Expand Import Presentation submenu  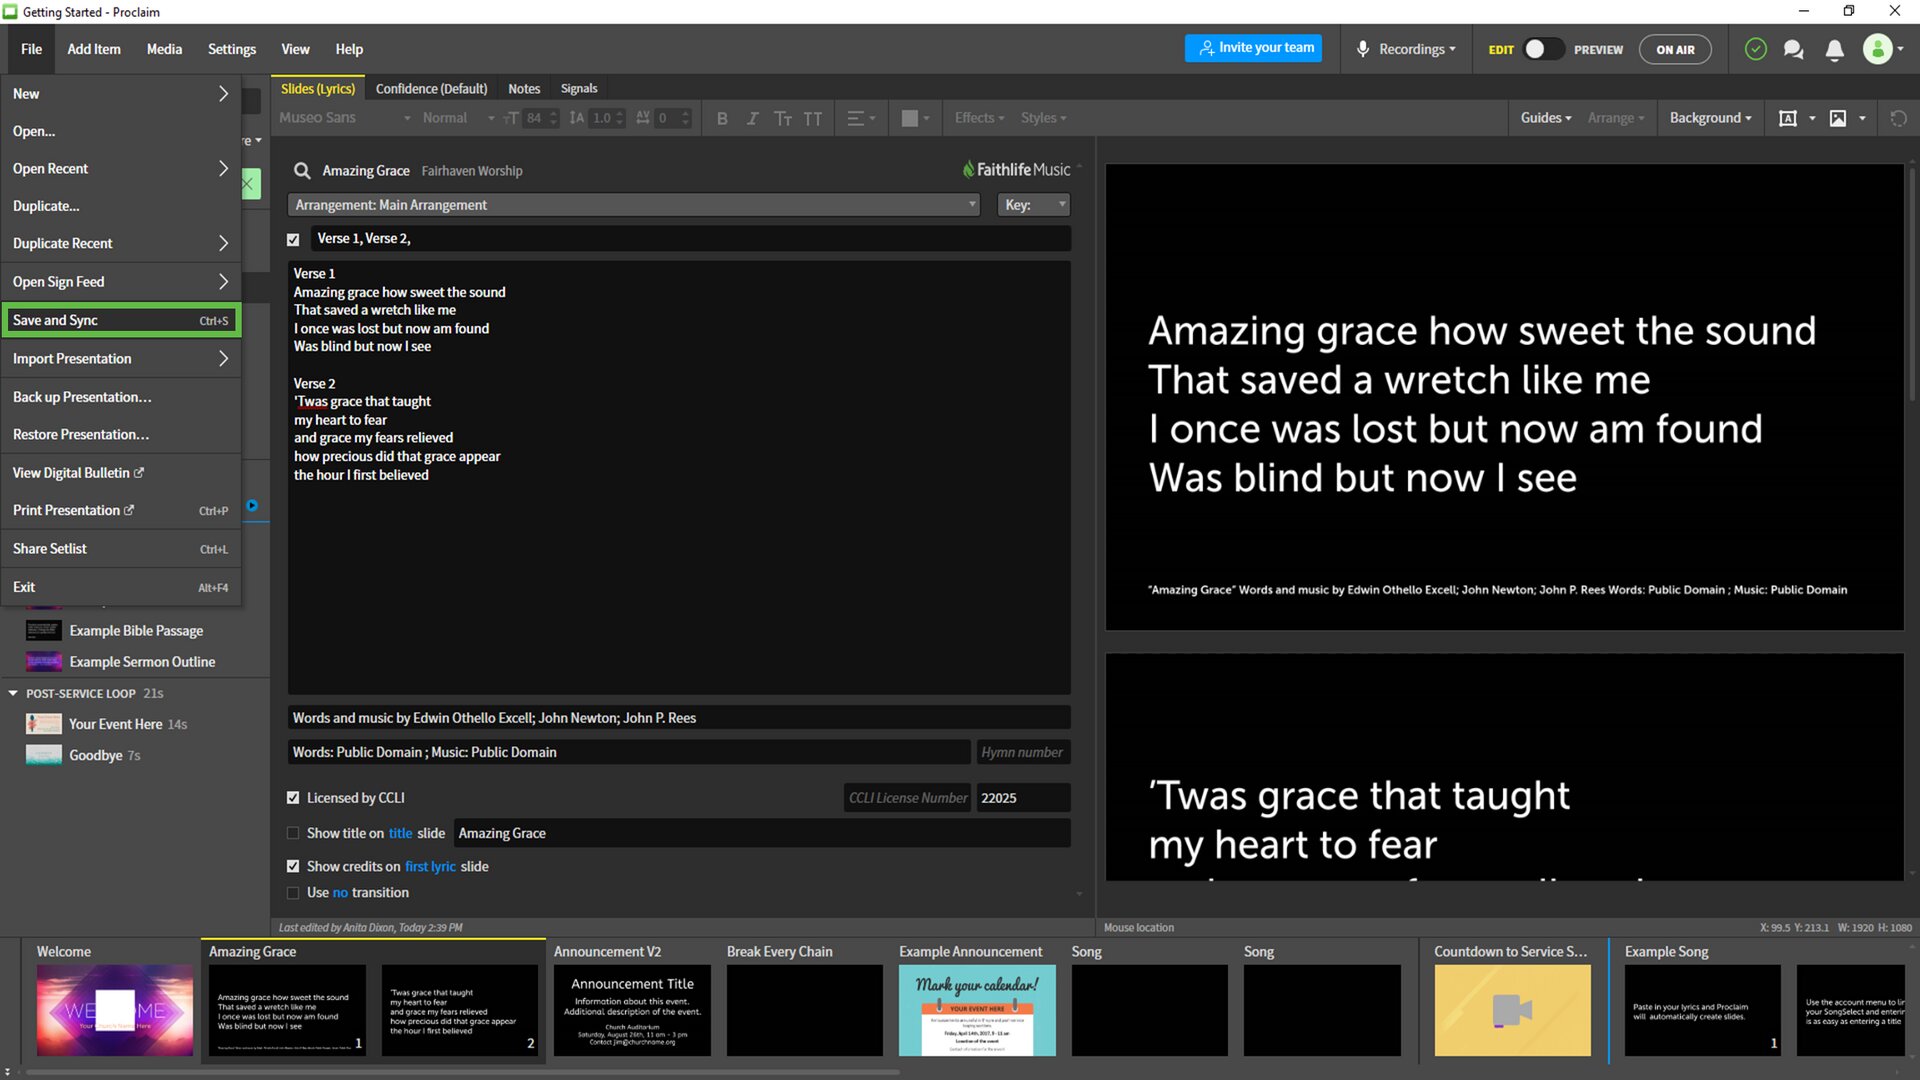[x=120, y=359]
